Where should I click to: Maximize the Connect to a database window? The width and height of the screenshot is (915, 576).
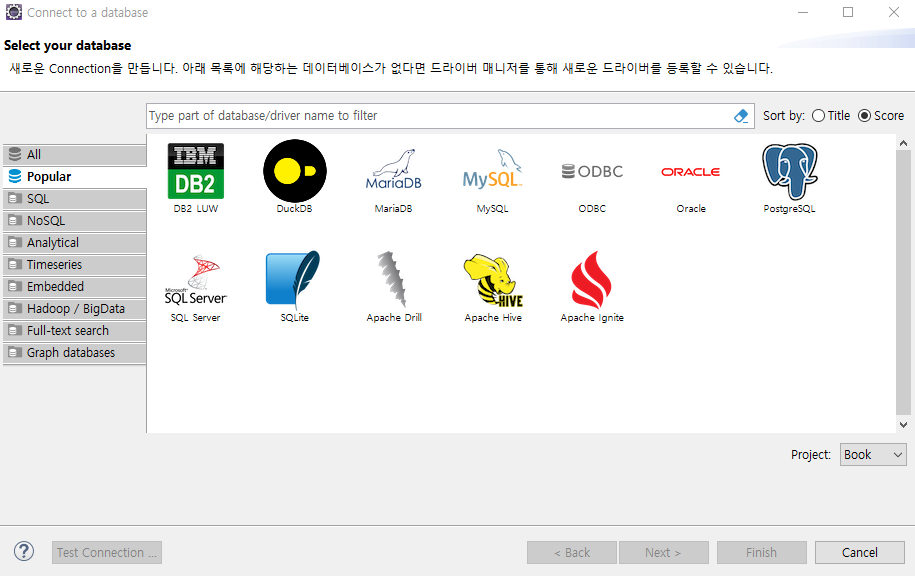848,12
